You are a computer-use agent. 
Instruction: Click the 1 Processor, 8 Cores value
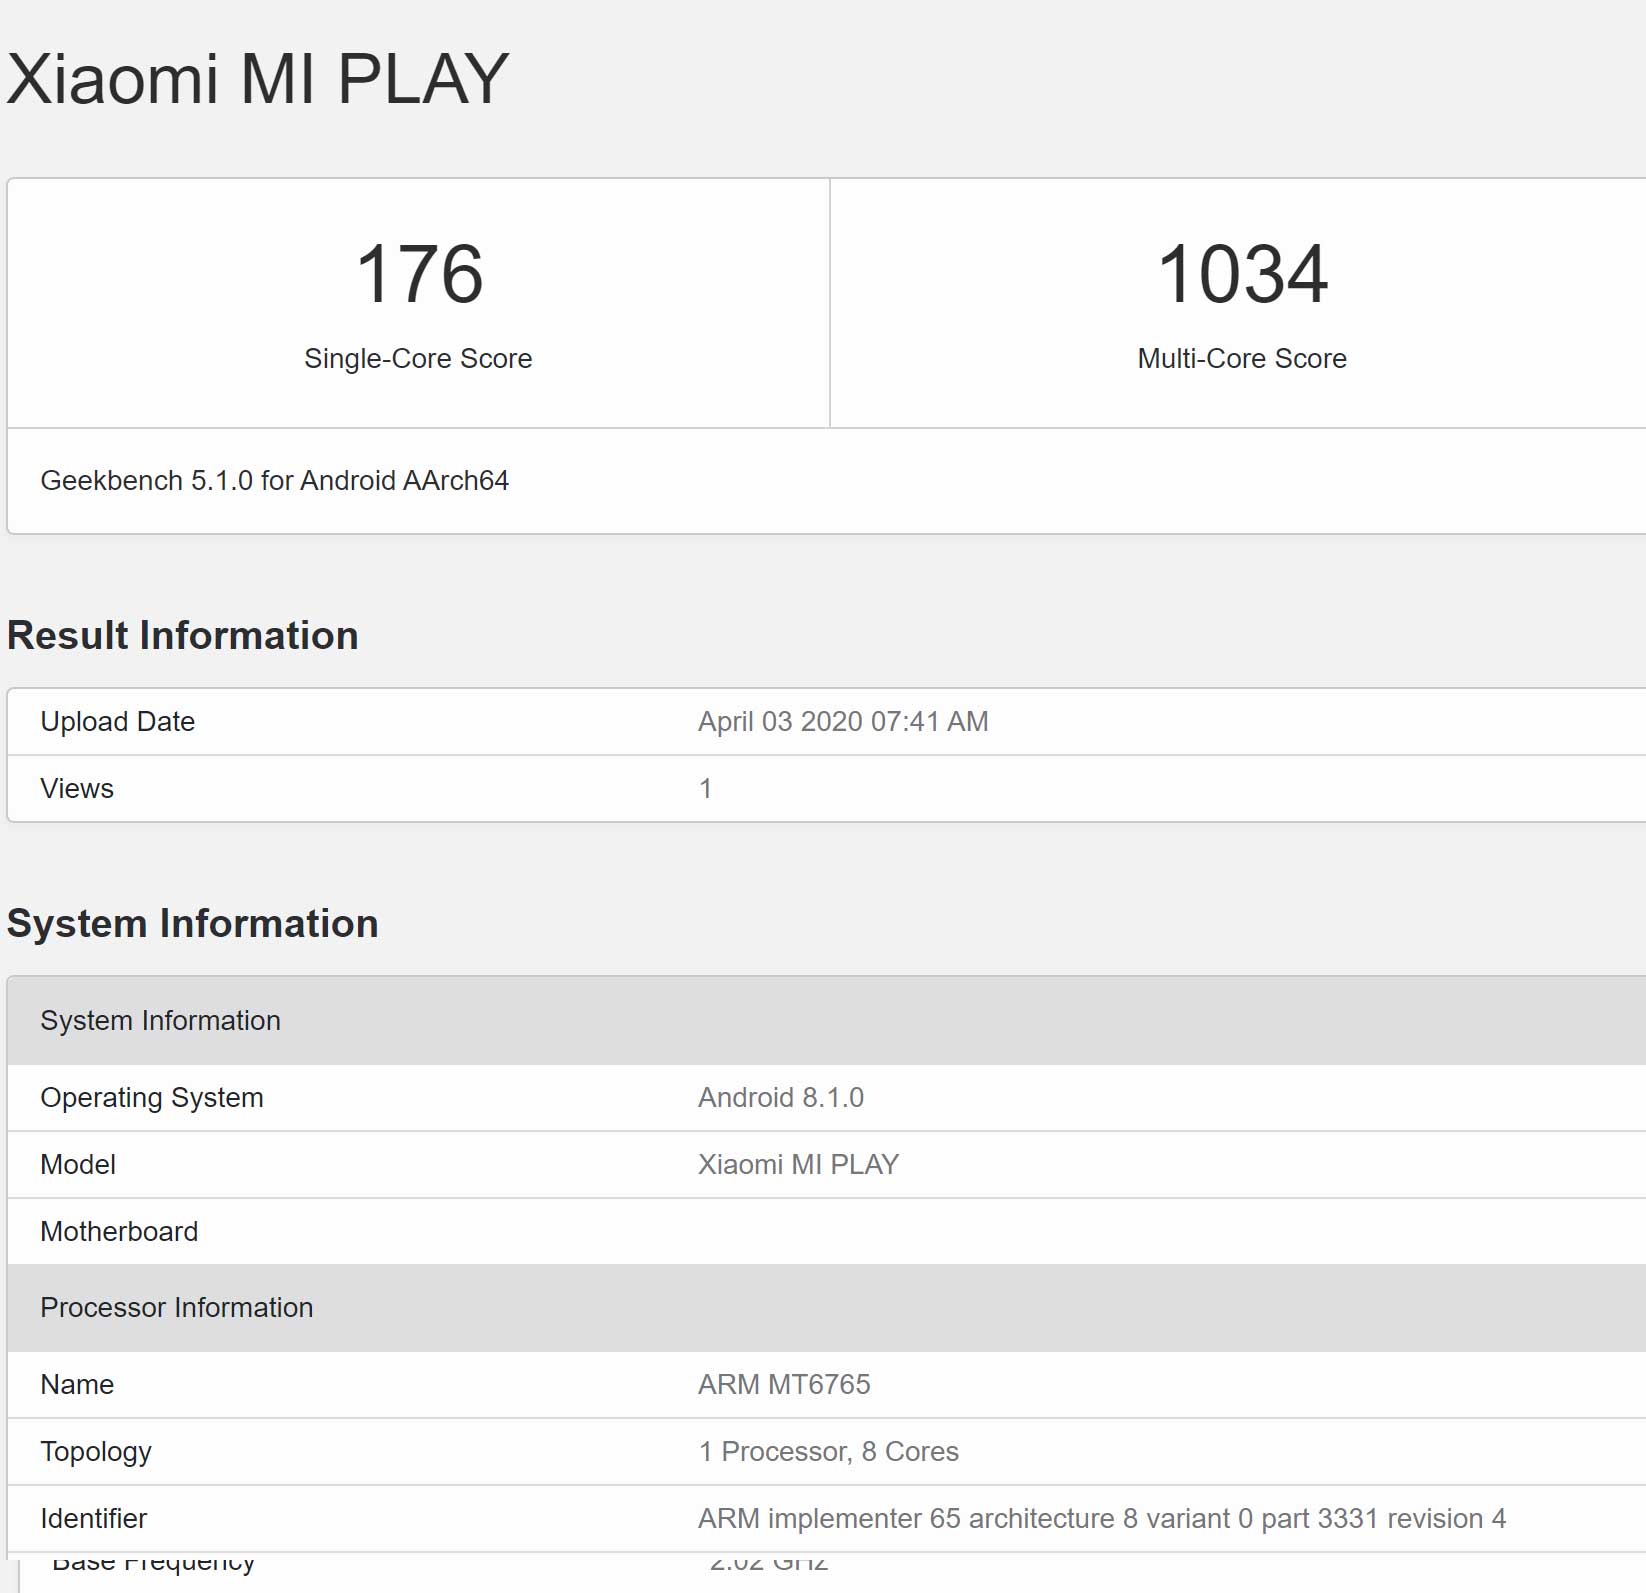coord(828,1452)
